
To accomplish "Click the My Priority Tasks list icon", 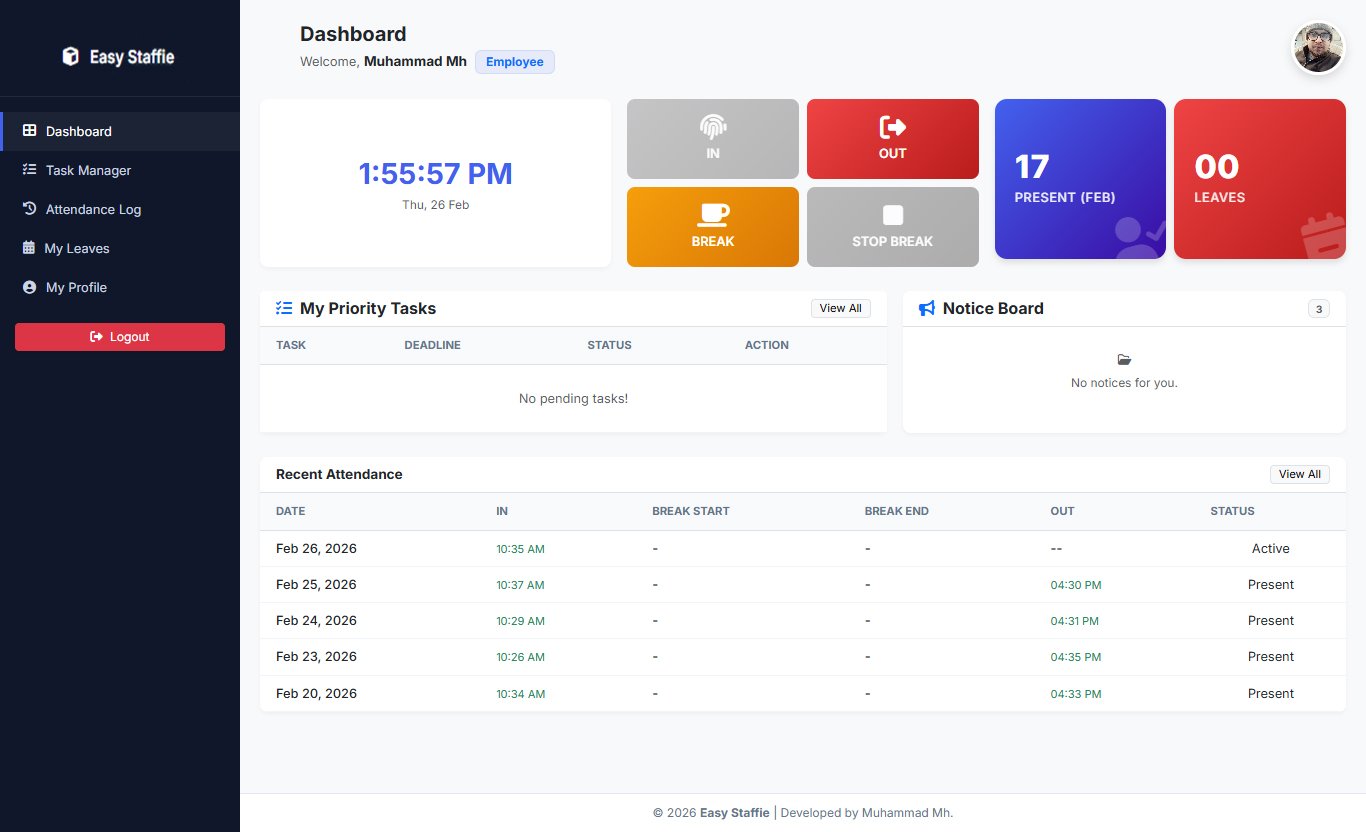I will tap(284, 309).
